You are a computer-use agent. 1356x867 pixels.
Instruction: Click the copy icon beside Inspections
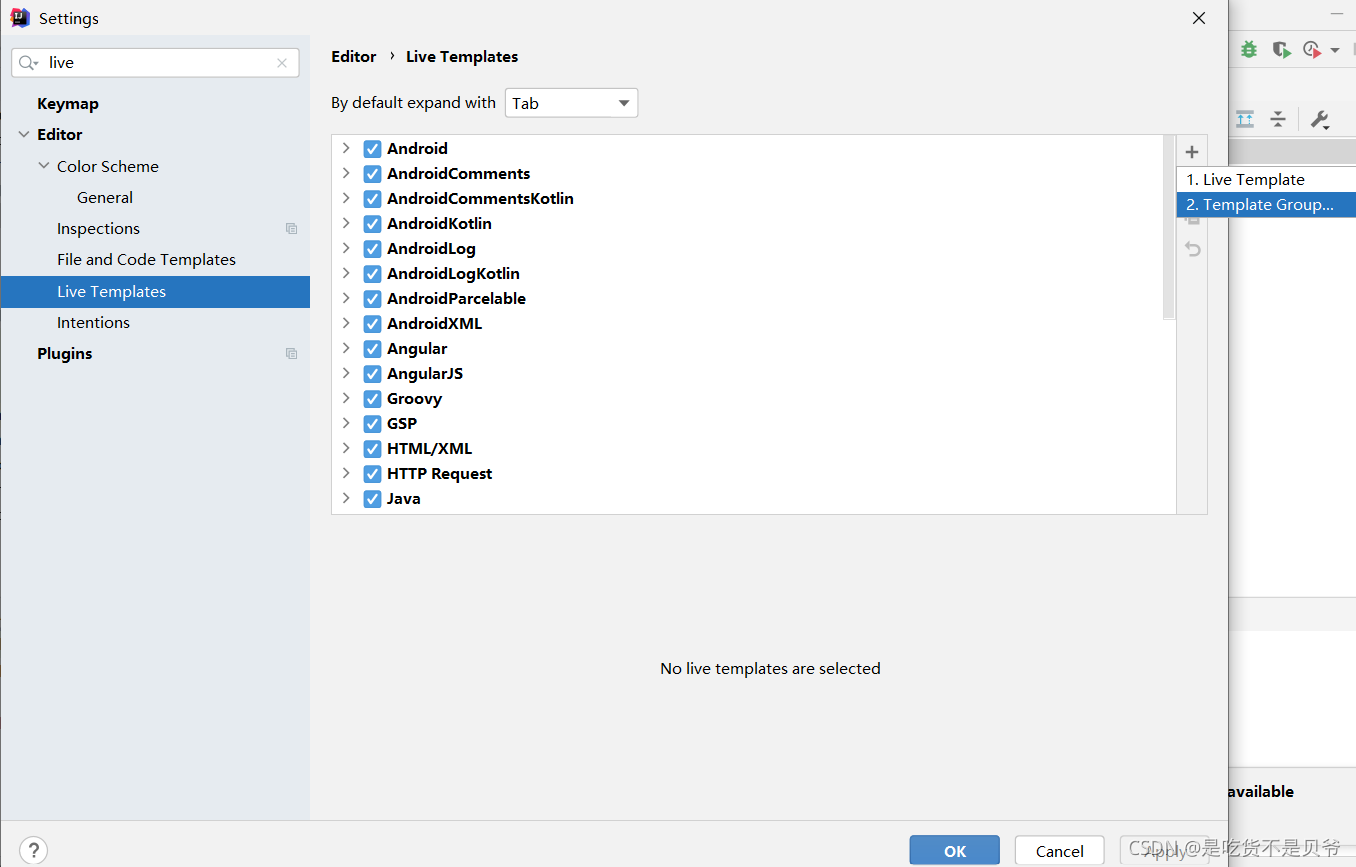coord(291,229)
